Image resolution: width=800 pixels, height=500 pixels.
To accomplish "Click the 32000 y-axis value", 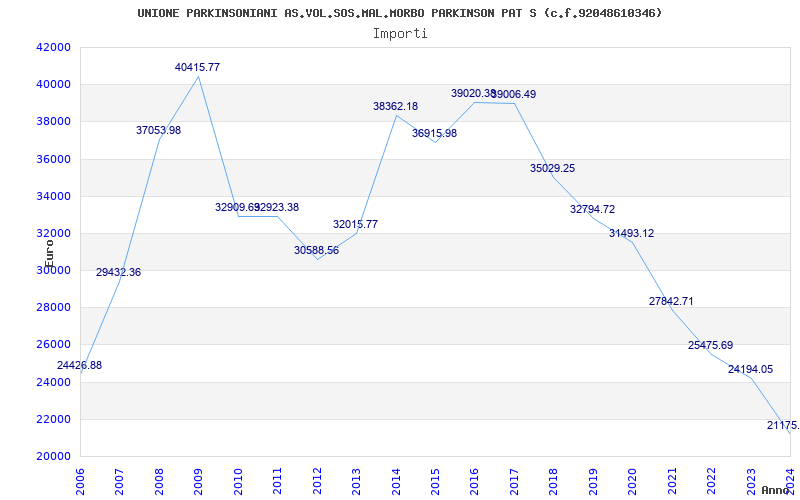I will click(x=53, y=234).
